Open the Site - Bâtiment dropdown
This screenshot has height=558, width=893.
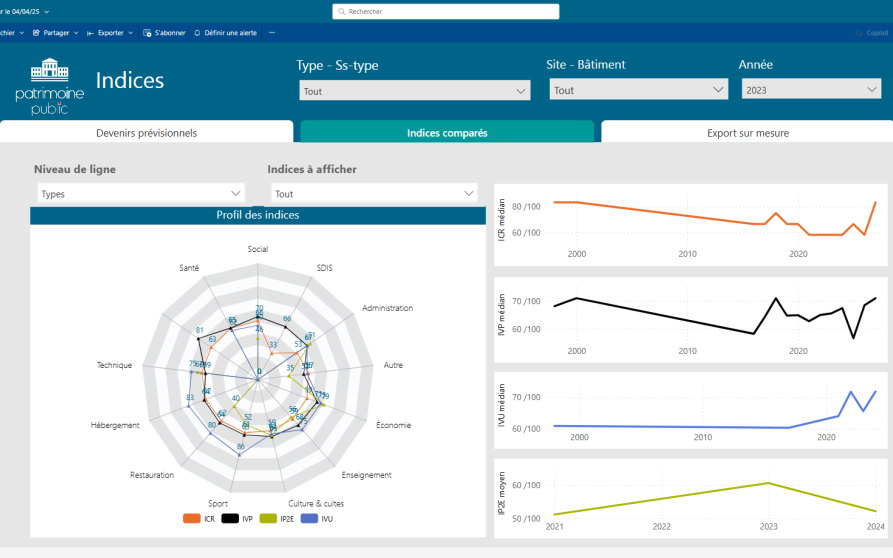638,90
